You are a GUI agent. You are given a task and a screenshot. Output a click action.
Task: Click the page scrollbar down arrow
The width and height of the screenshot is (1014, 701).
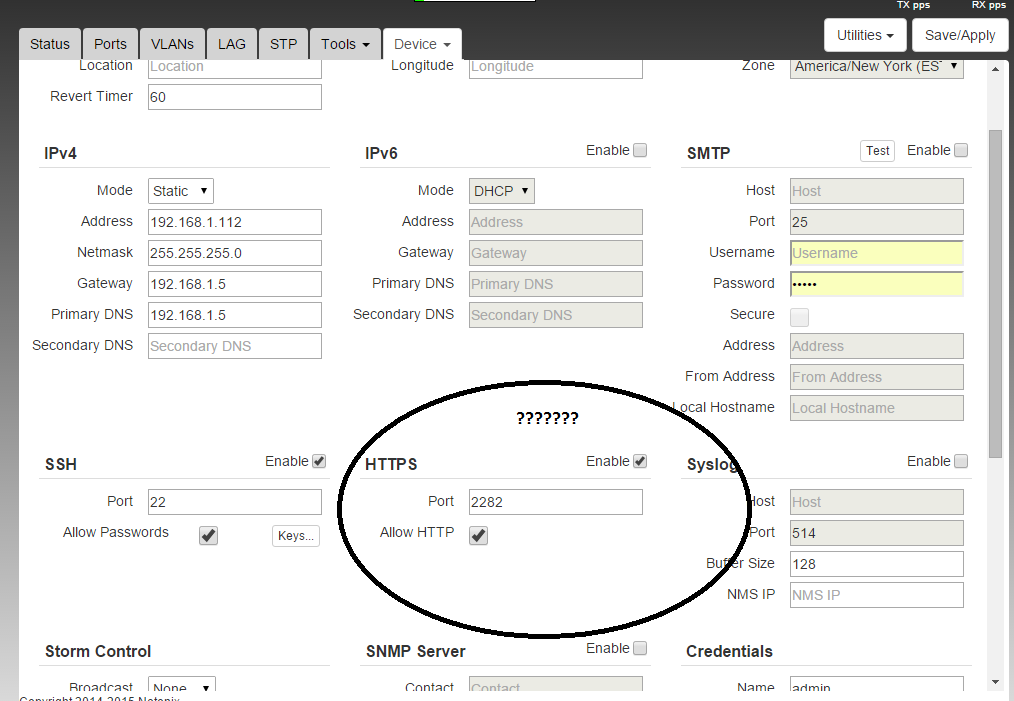coord(995,682)
